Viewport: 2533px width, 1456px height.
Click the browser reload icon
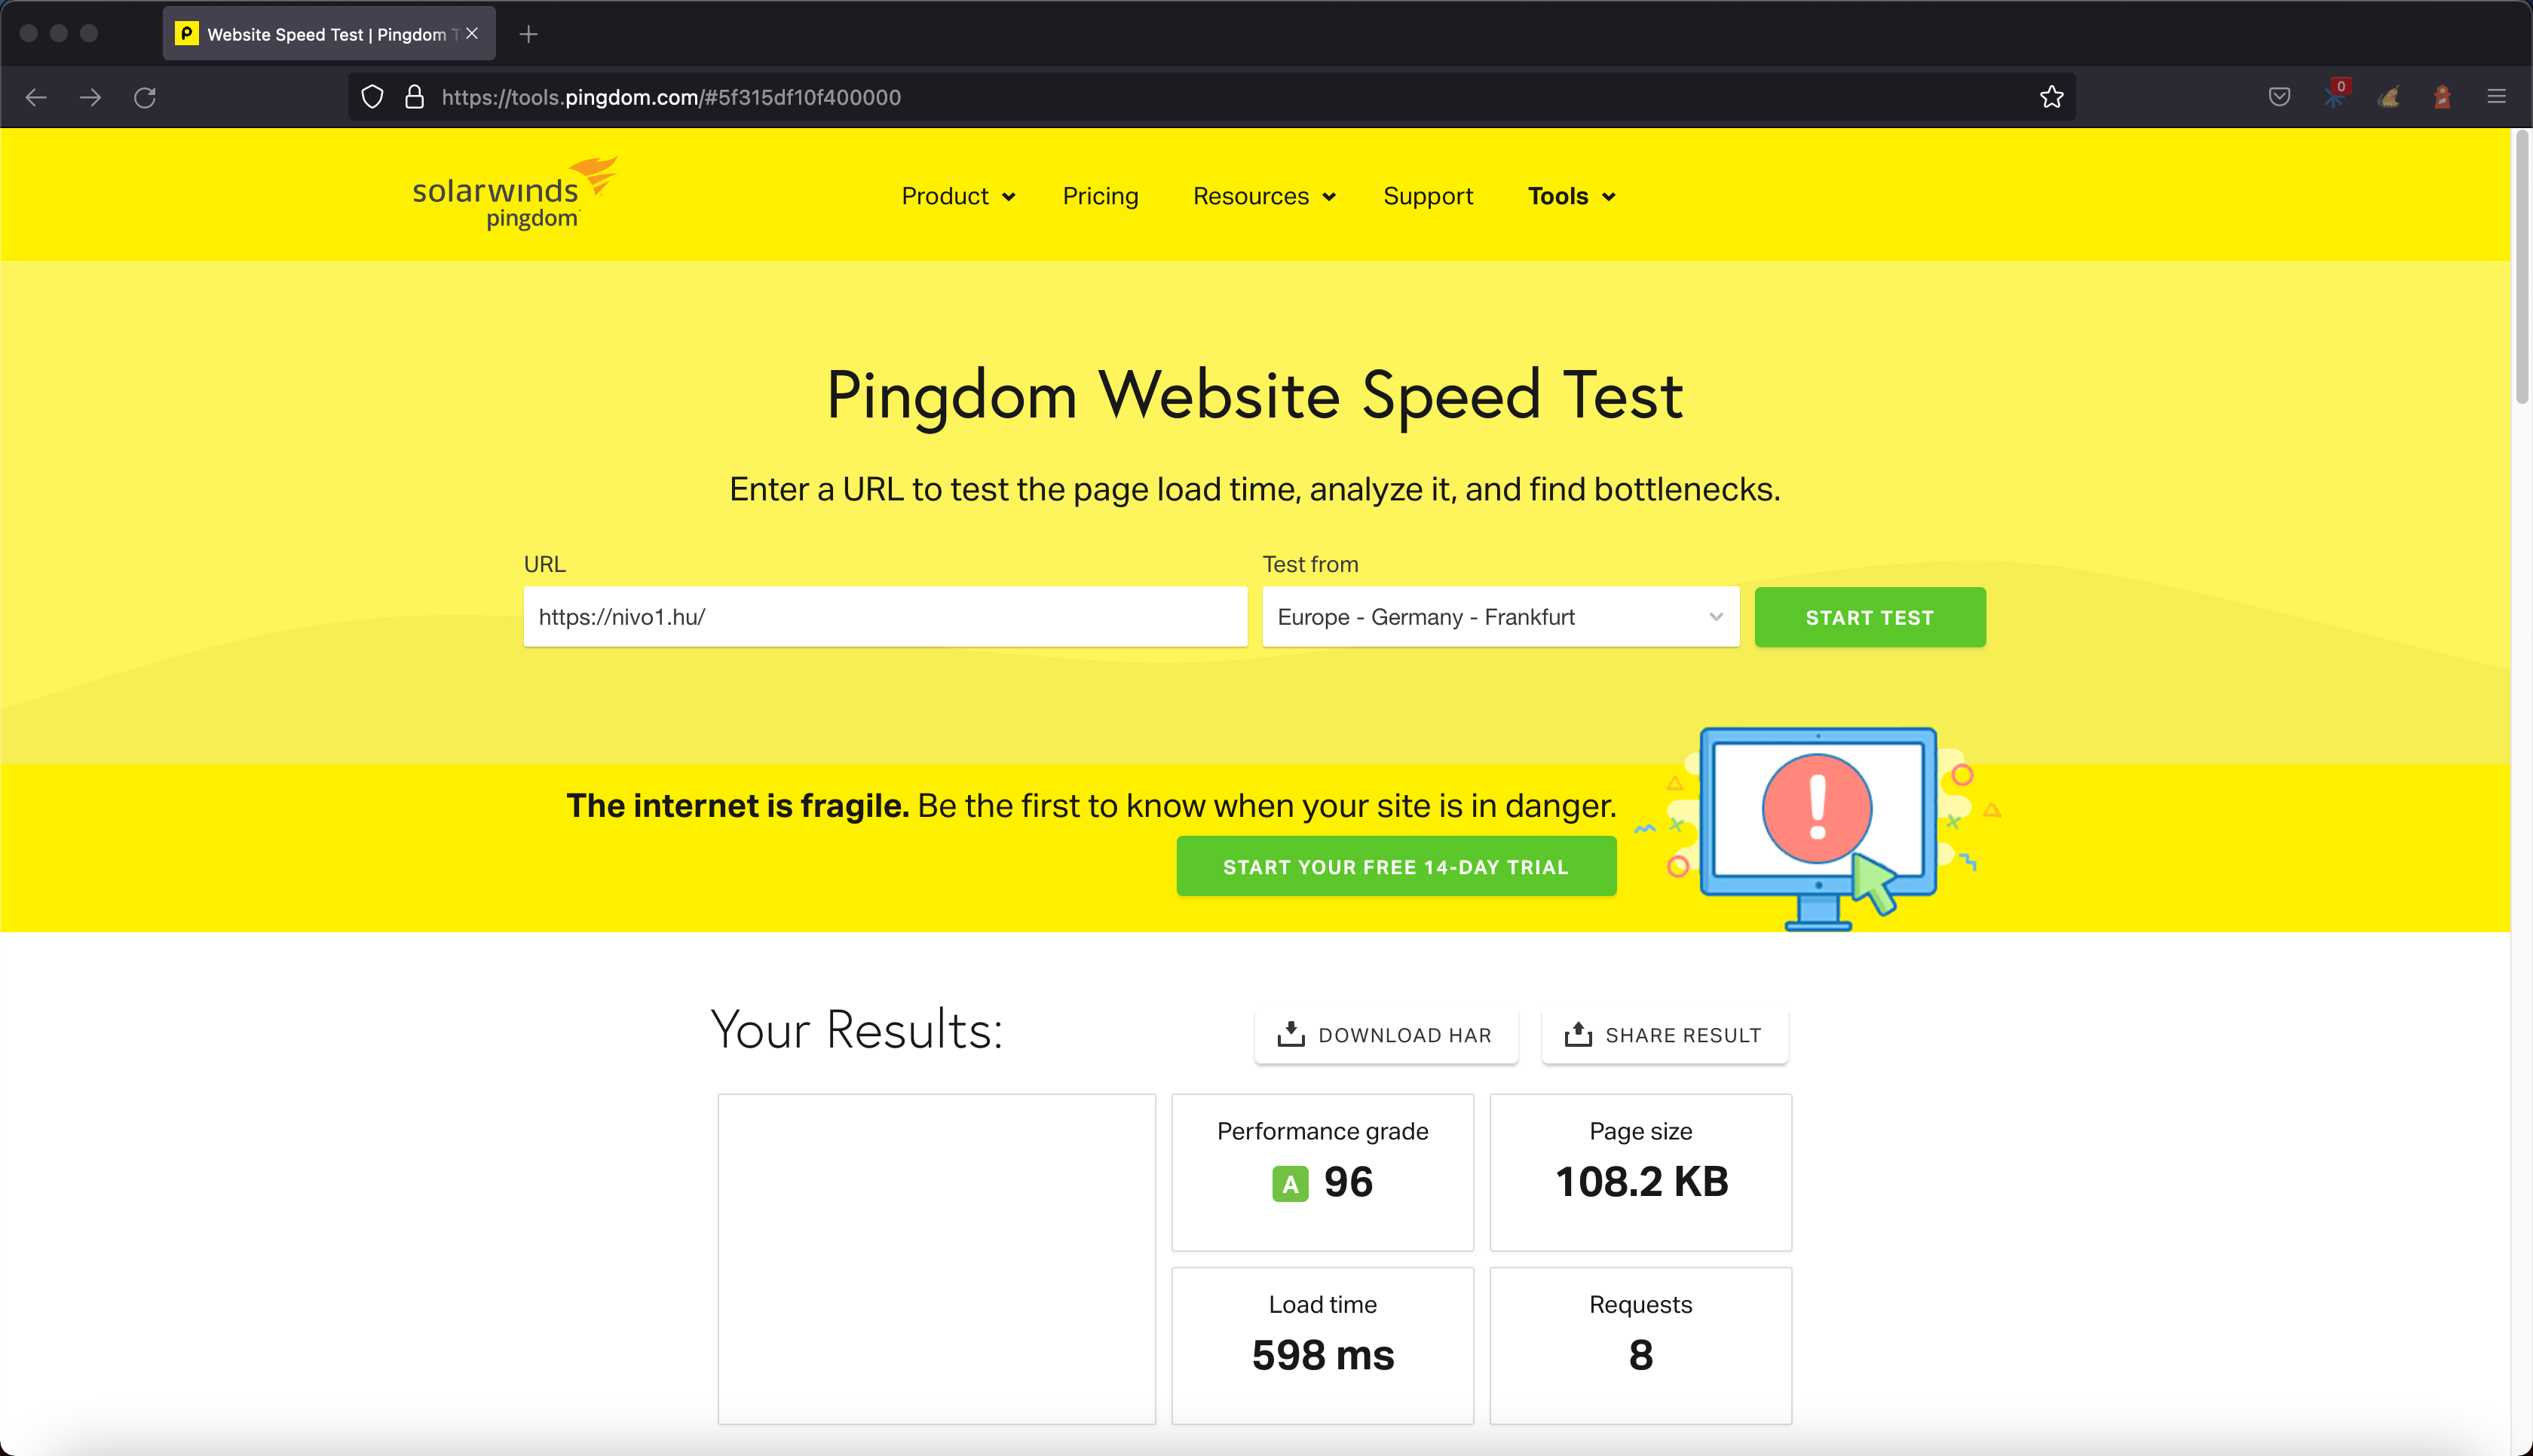click(x=145, y=97)
